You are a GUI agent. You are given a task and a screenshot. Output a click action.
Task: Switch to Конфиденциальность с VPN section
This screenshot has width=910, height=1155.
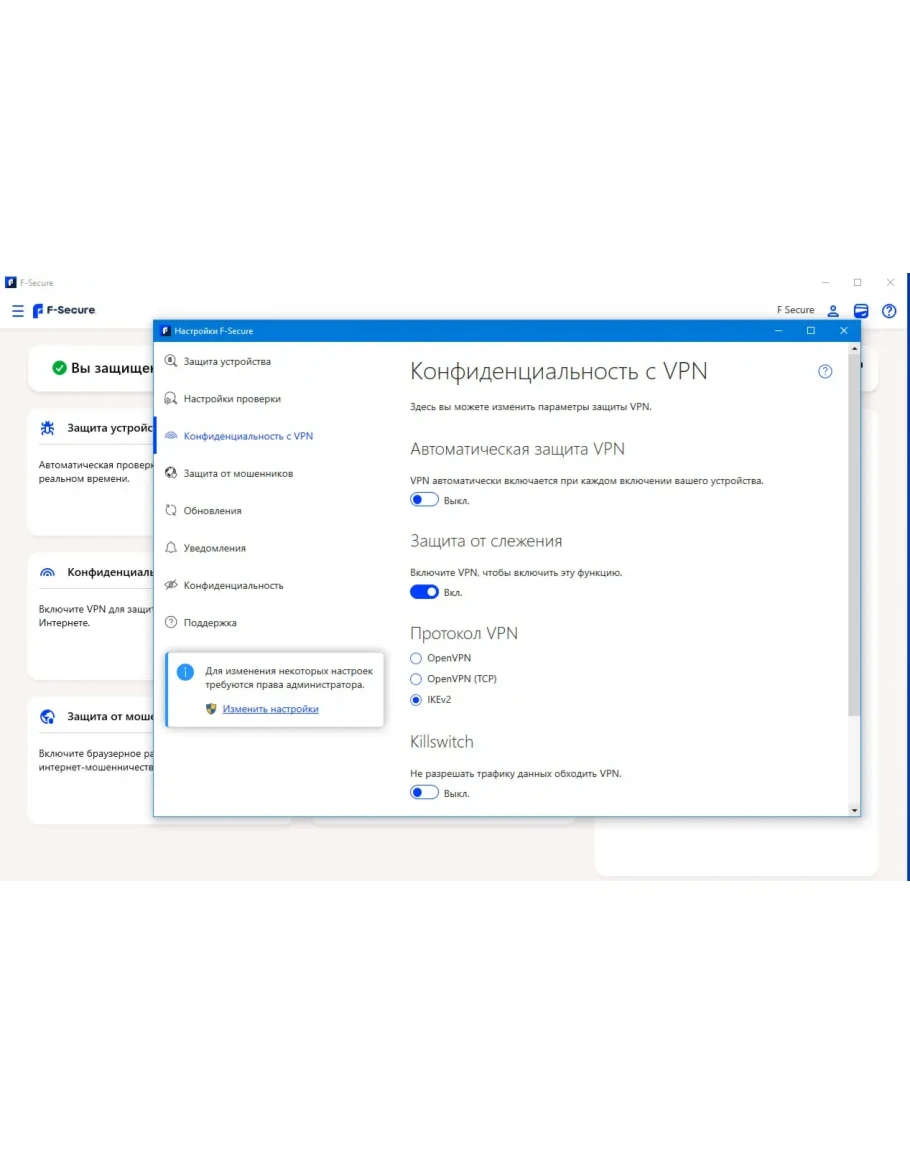248,436
